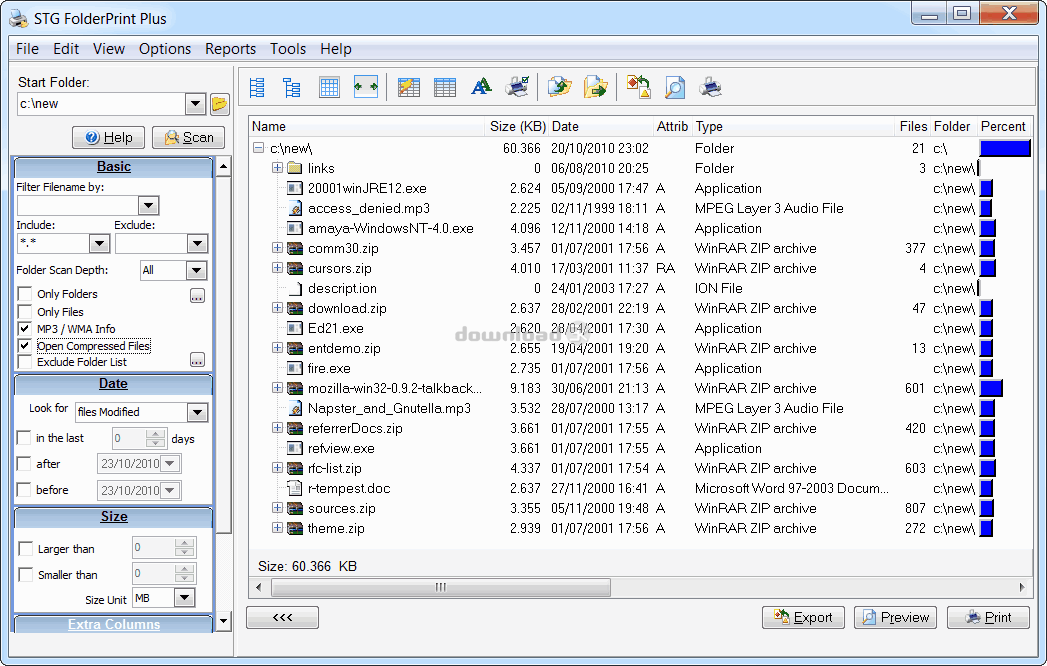This screenshot has height=666, width=1047.
Task: Click the expand-all tree toolbar icon
Action: pos(256,88)
